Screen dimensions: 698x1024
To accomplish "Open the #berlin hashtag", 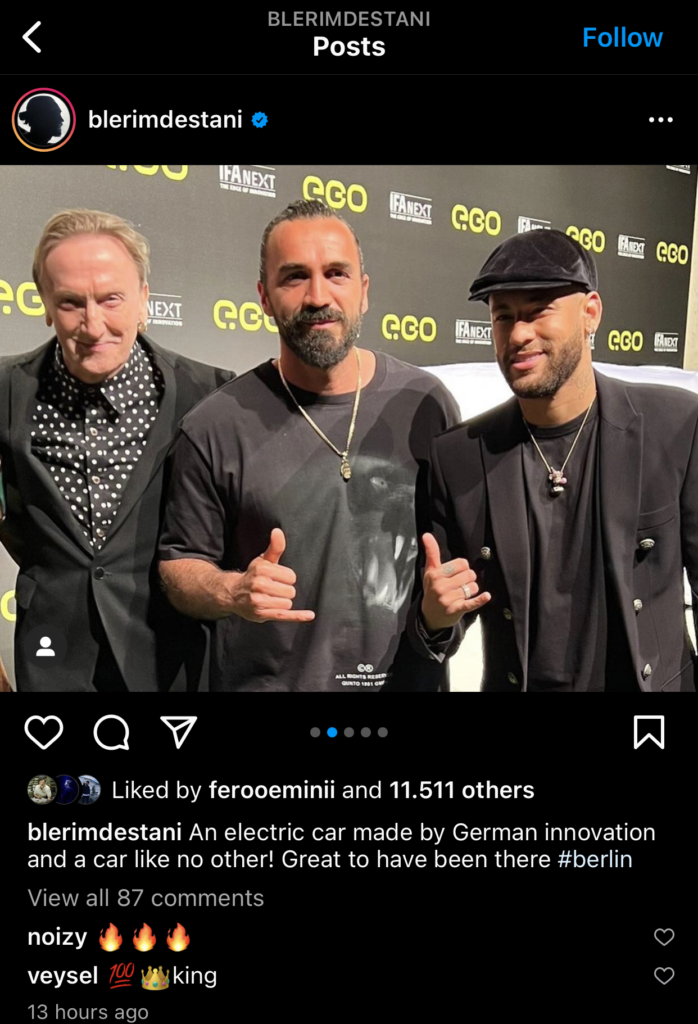I will click(x=595, y=859).
